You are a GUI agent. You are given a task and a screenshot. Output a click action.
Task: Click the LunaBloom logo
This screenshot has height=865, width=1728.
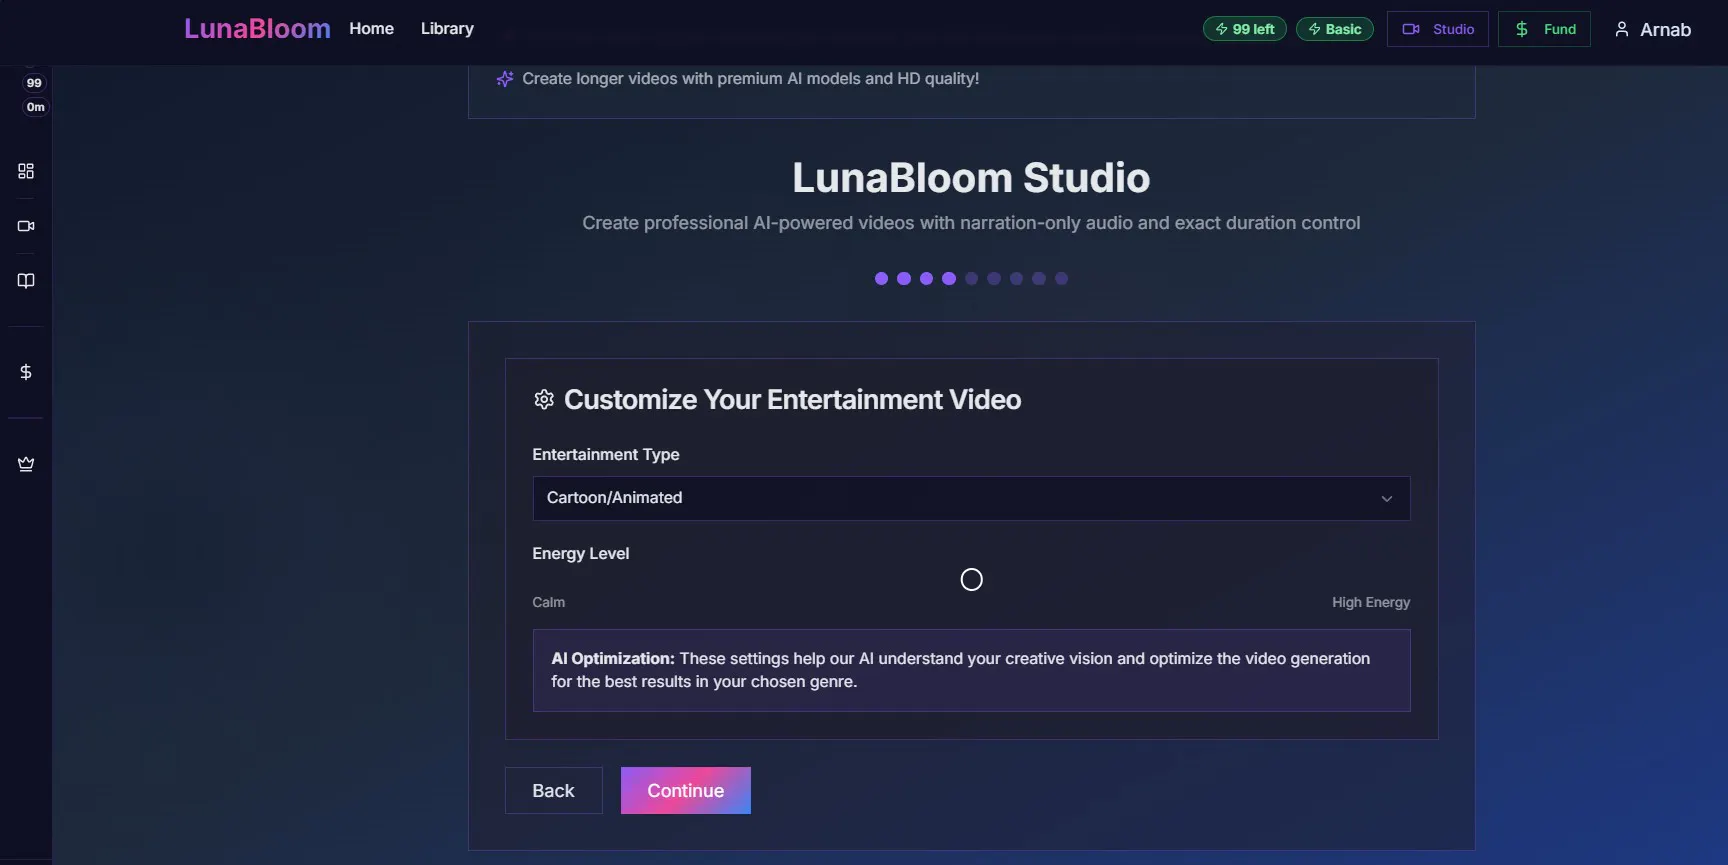[x=257, y=29]
